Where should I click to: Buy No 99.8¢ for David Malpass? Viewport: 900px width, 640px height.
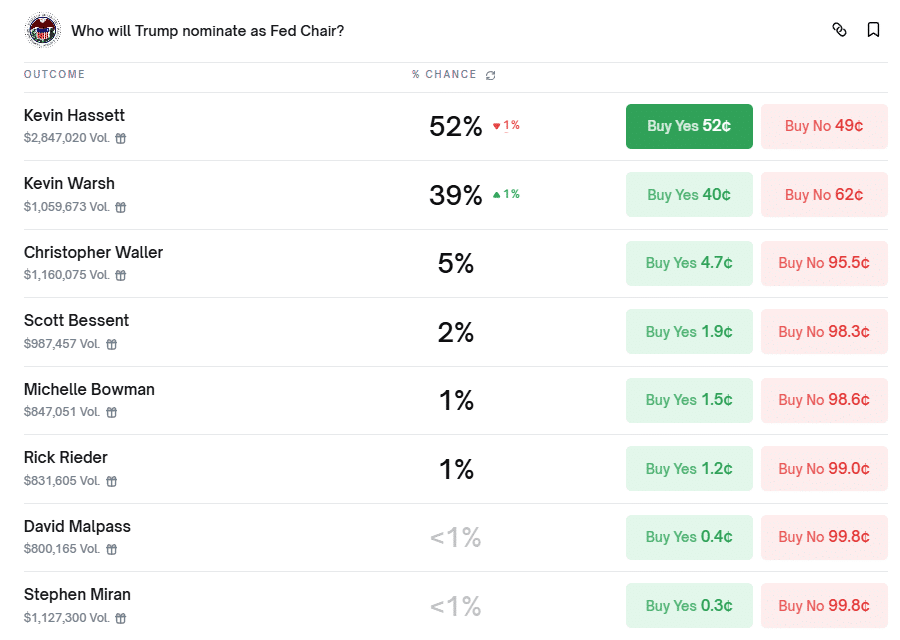pyautogui.click(x=824, y=537)
